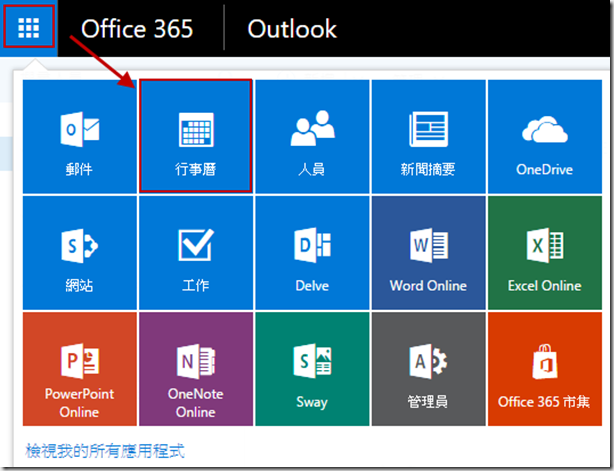Open the Sway app tile
Viewport: 614px width, 471px height.
(312, 370)
